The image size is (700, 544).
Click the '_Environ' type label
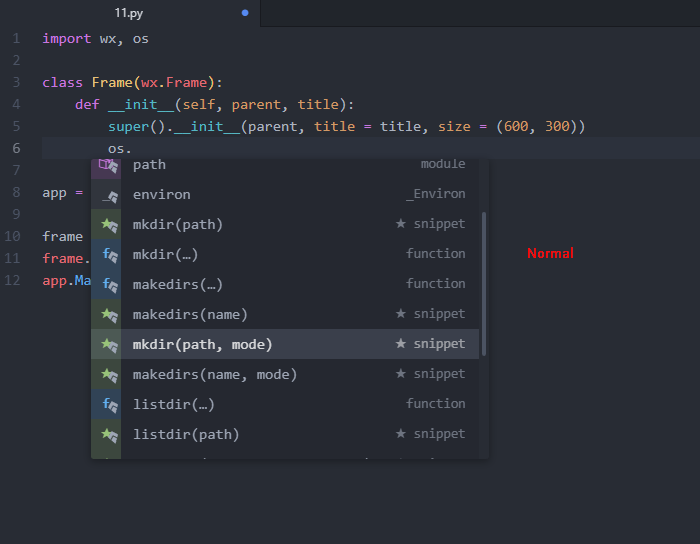[x=436, y=194]
